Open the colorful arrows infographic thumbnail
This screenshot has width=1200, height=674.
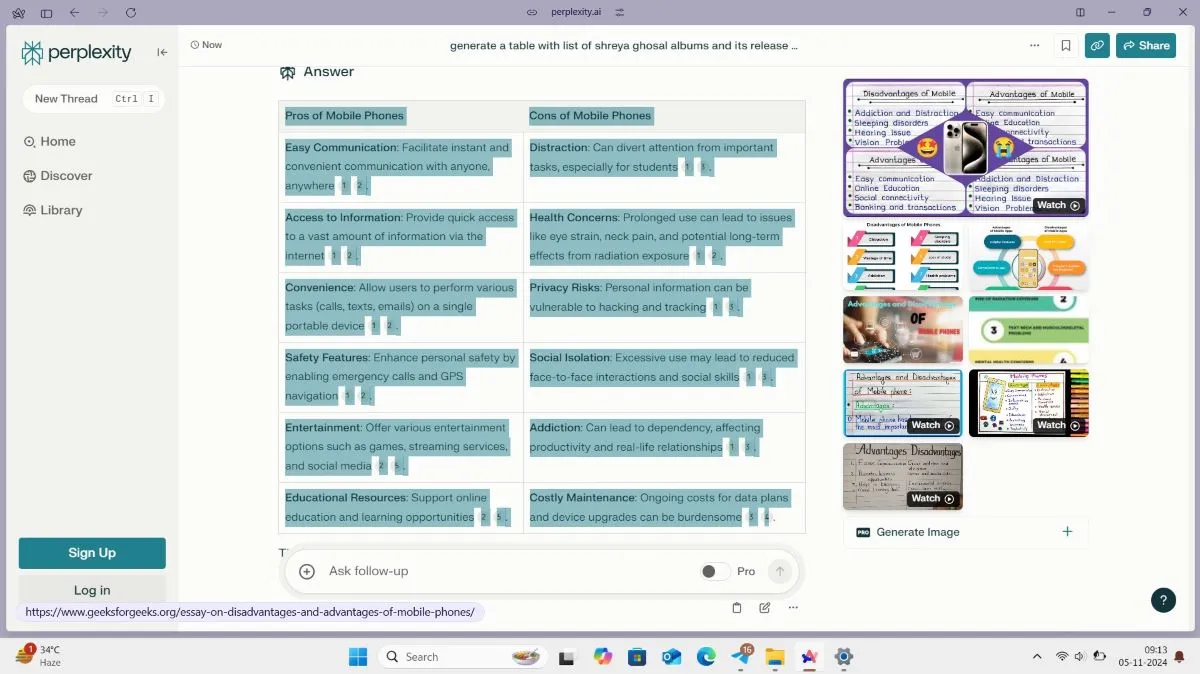click(903, 256)
